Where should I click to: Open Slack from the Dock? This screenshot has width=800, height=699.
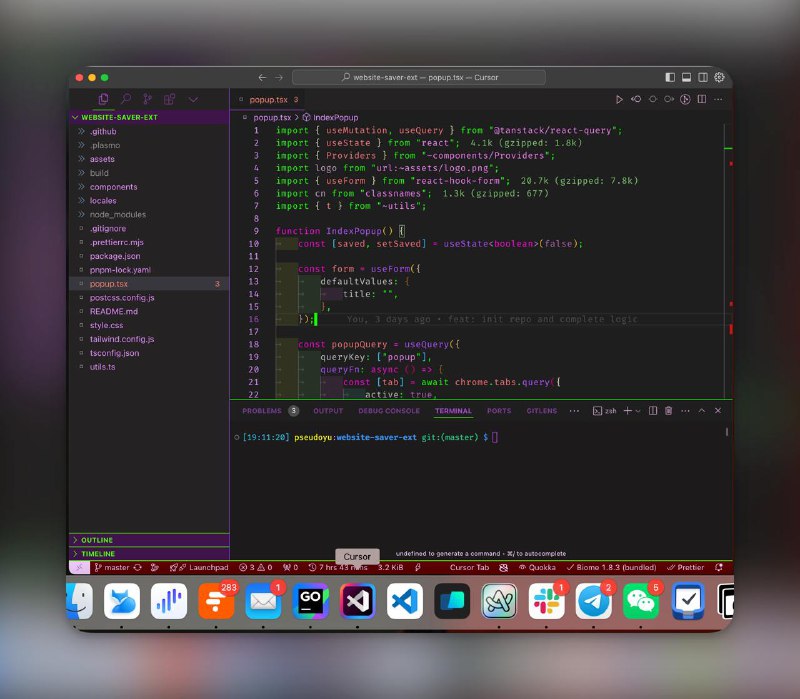pos(548,601)
